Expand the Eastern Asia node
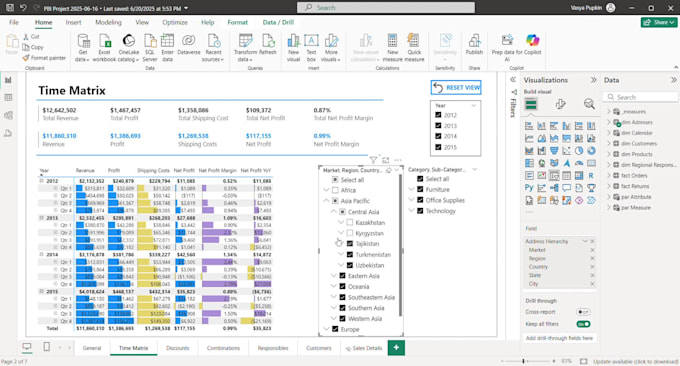 [333, 276]
